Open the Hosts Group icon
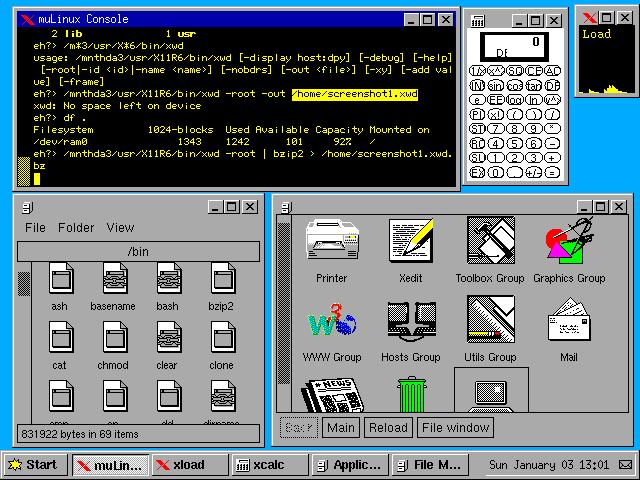Viewport: 640px width, 480px height. pyautogui.click(x=410, y=321)
